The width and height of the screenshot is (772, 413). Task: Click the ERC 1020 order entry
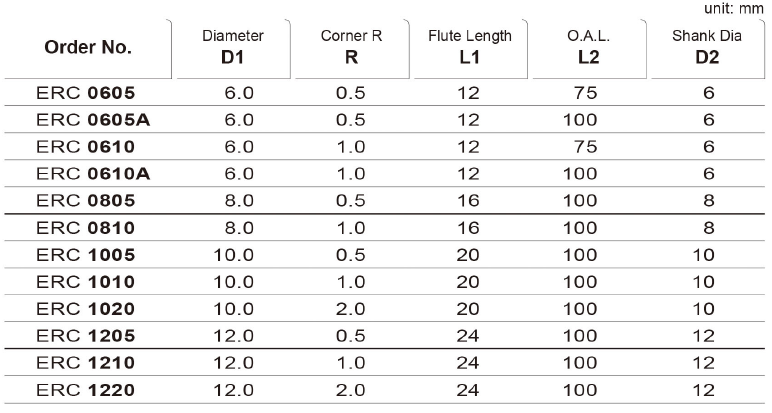pyautogui.click(x=86, y=309)
